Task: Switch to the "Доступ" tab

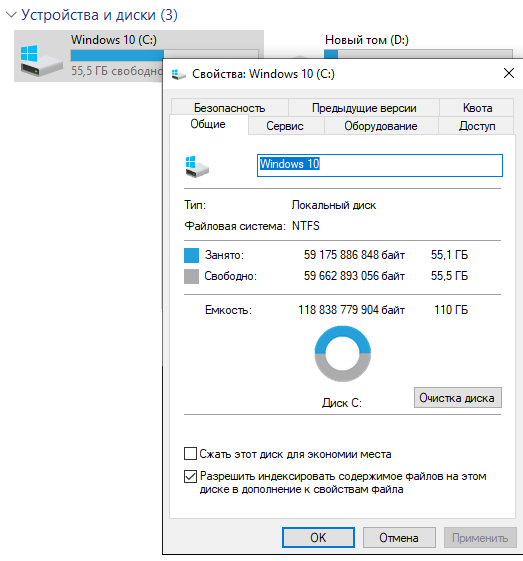Action: pos(477,126)
